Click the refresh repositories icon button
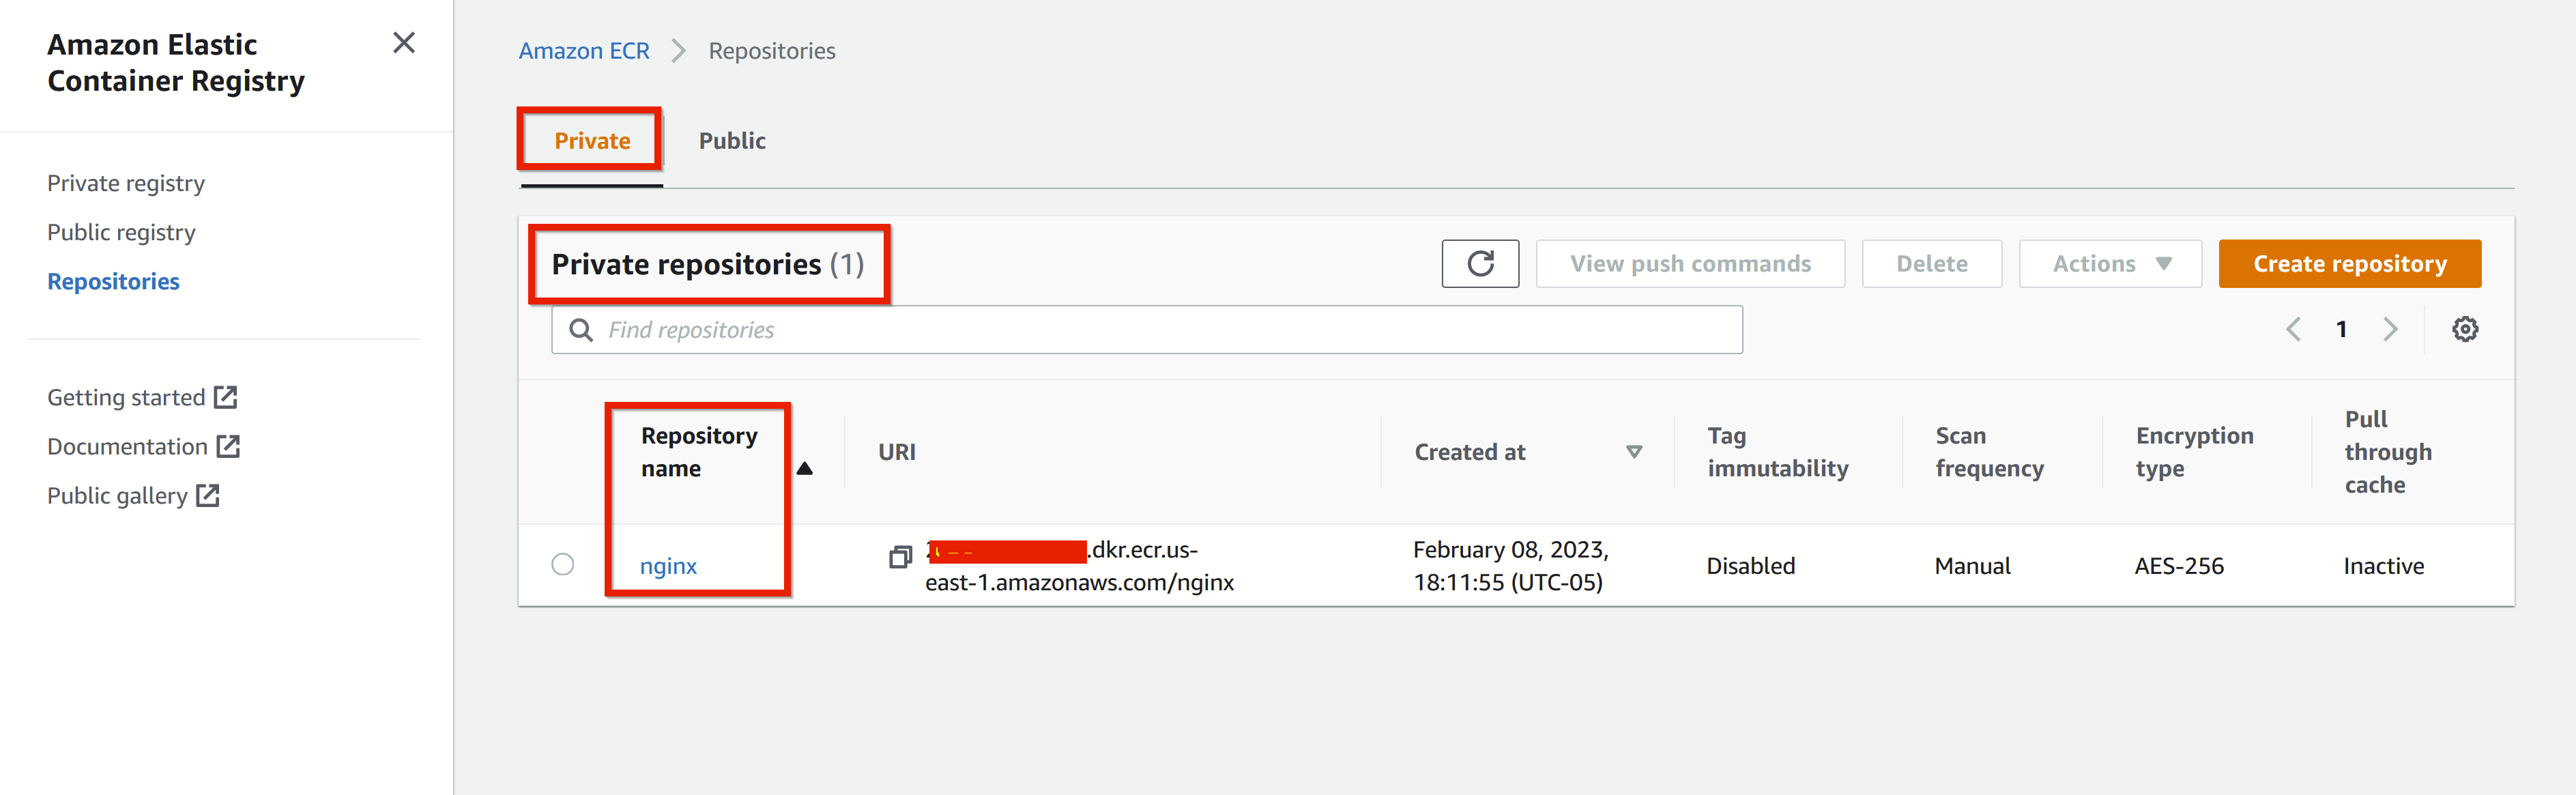This screenshot has width=2576, height=795. [1480, 264]
